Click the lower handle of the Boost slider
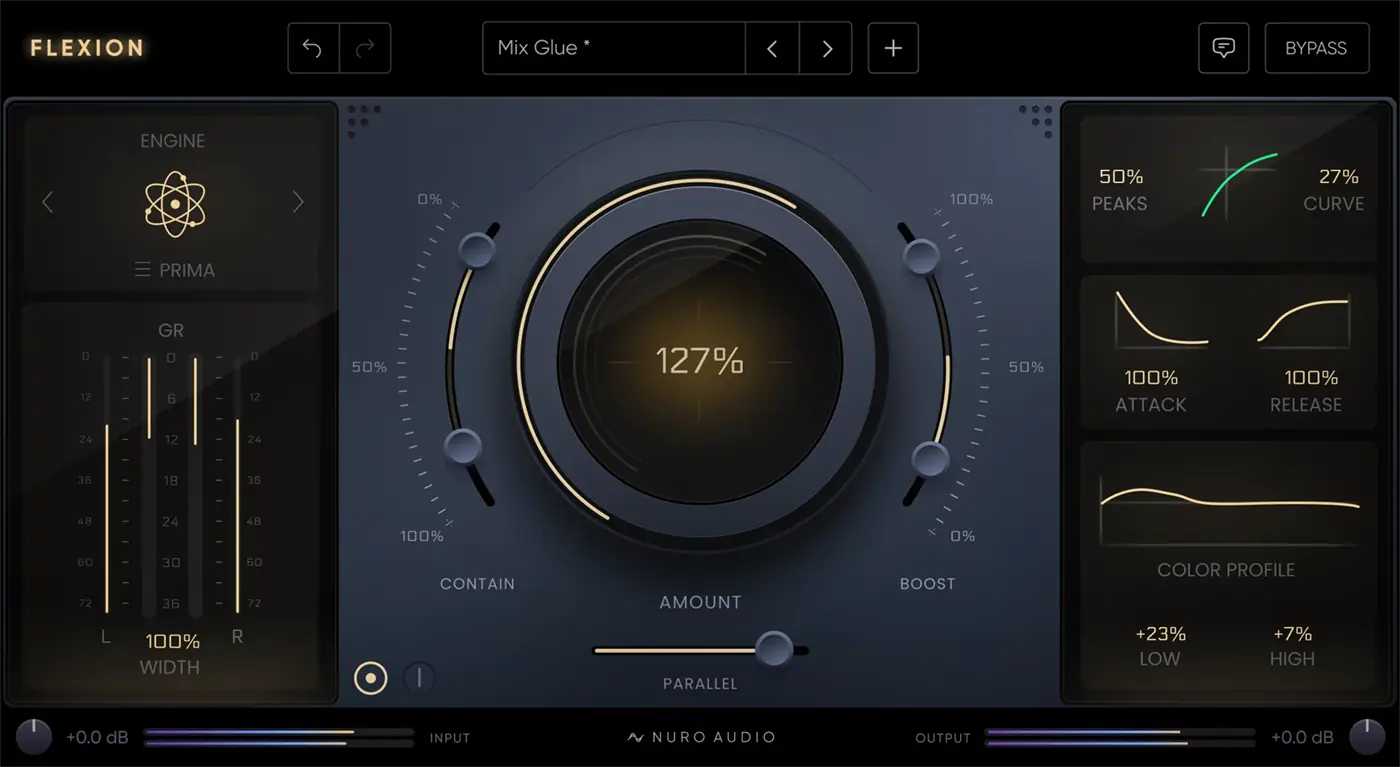Viewport: 1400px width, 767px height. [931, 460]
